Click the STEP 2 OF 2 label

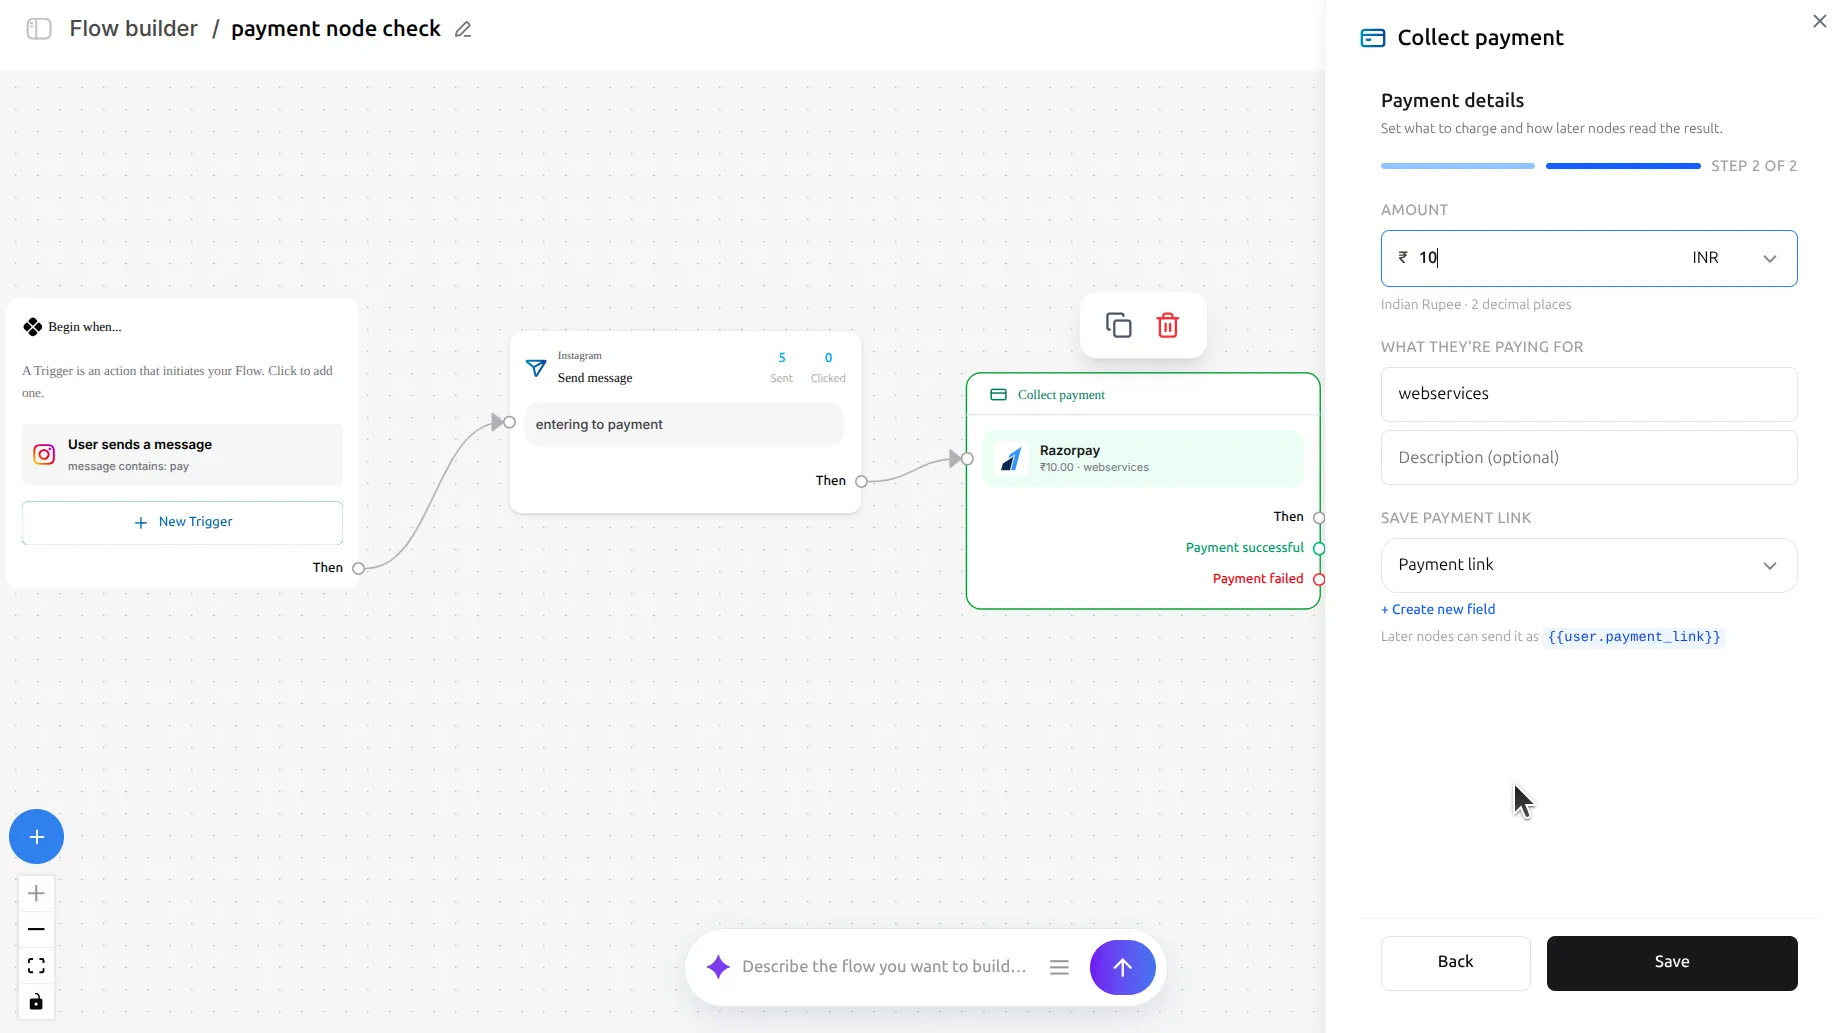1753,166
